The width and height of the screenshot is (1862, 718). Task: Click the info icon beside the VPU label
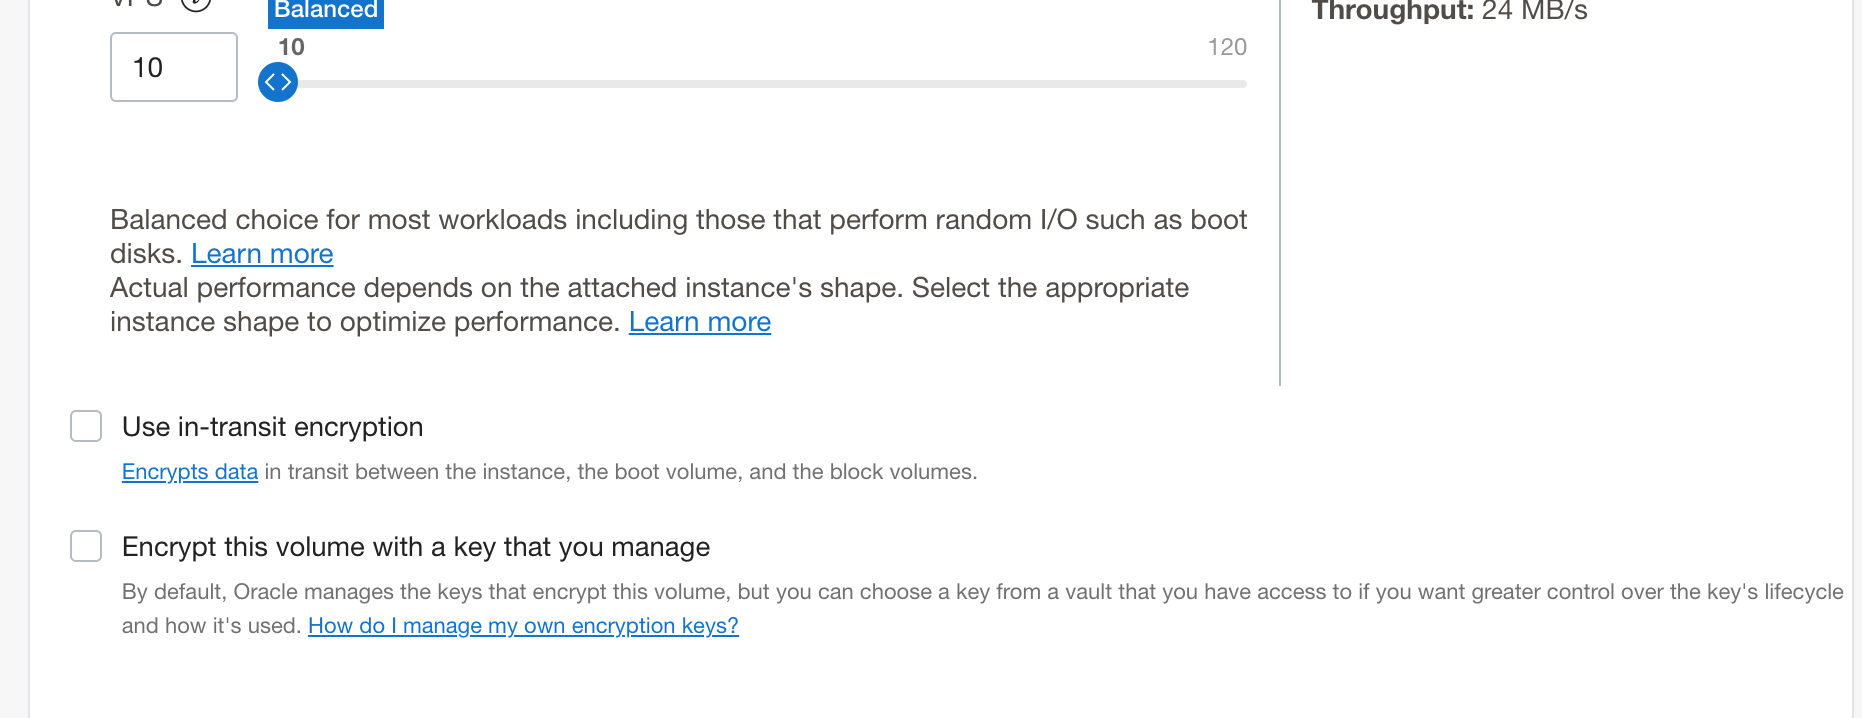pyautogui.click(x=196, y=4)
